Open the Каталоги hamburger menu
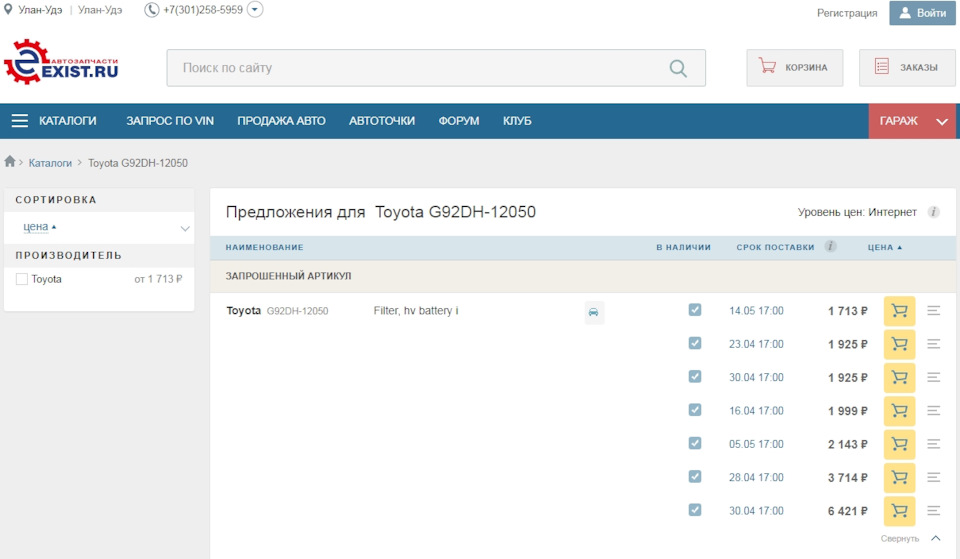This screenshot has width=960, height=559. (x=54, y=121)
